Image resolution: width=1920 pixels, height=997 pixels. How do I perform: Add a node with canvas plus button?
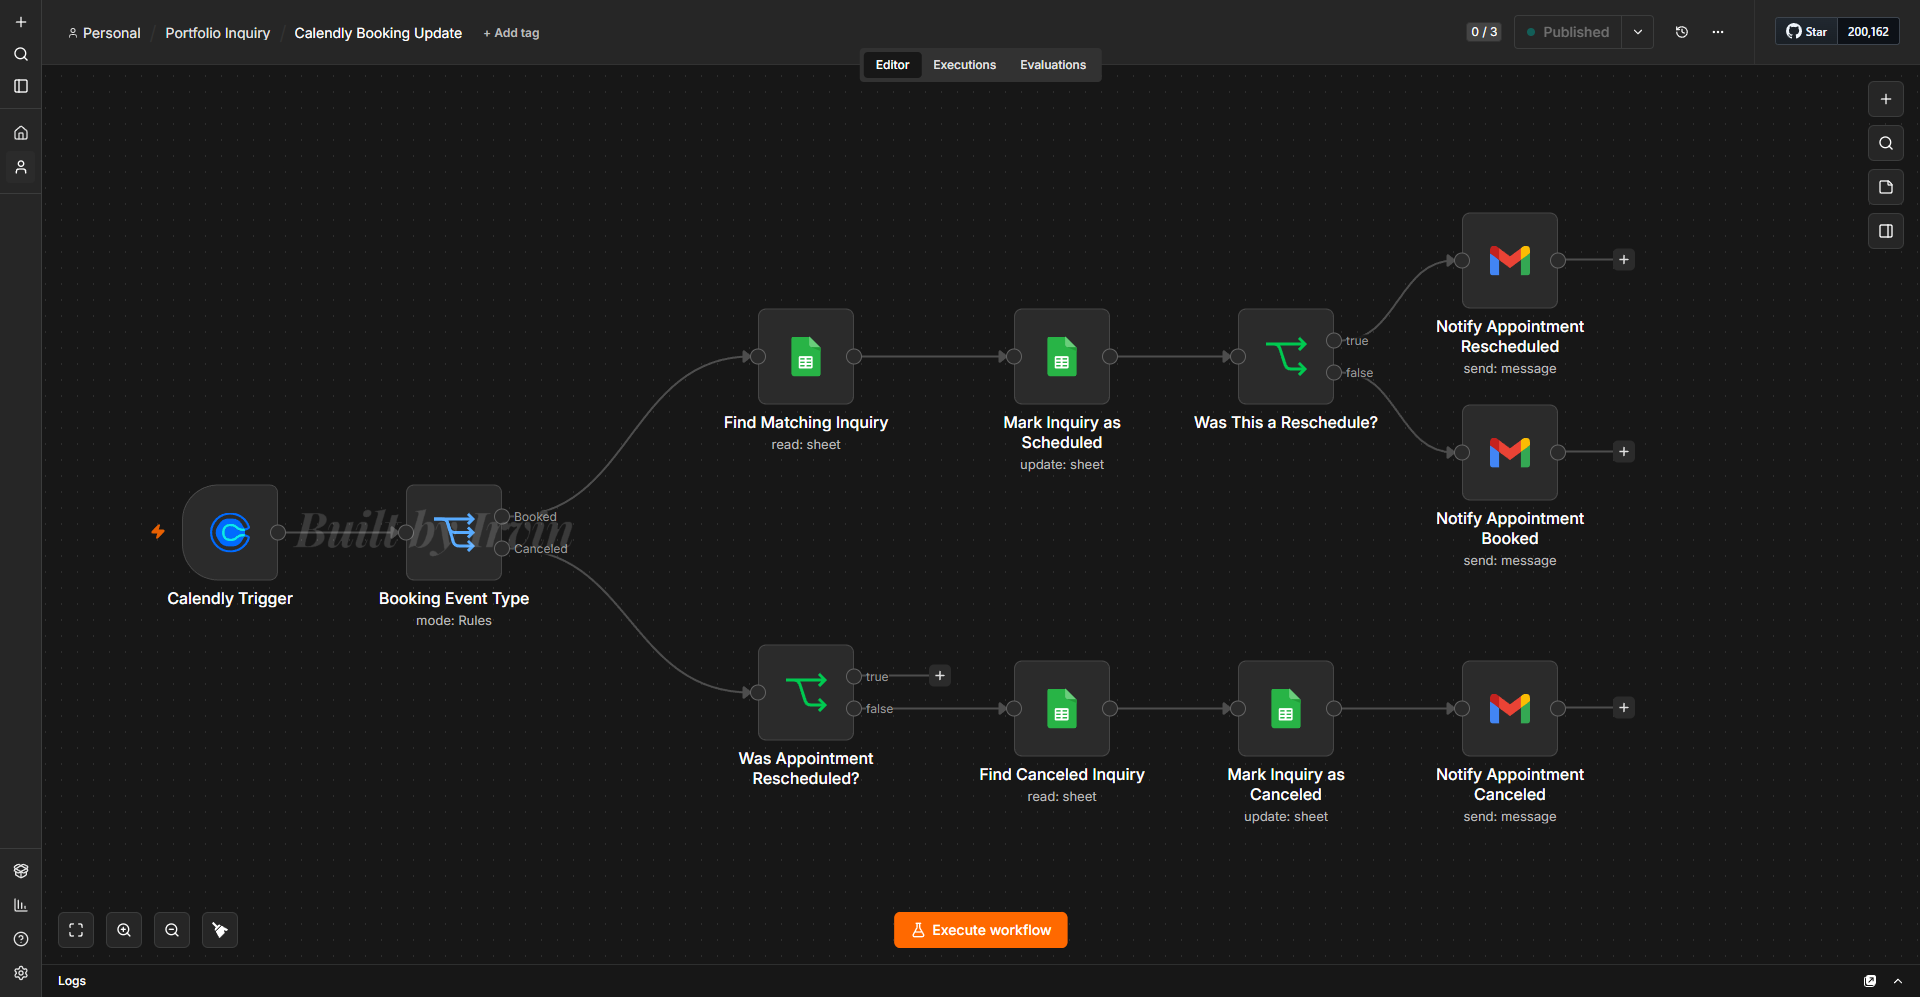pos(1886,99)
